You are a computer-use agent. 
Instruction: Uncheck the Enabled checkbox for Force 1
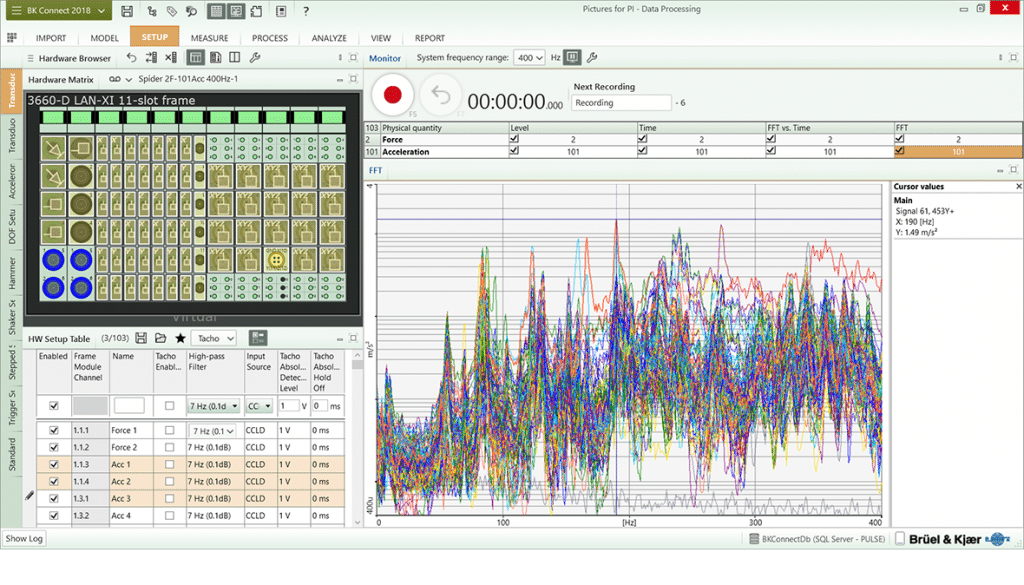point(53,430)
